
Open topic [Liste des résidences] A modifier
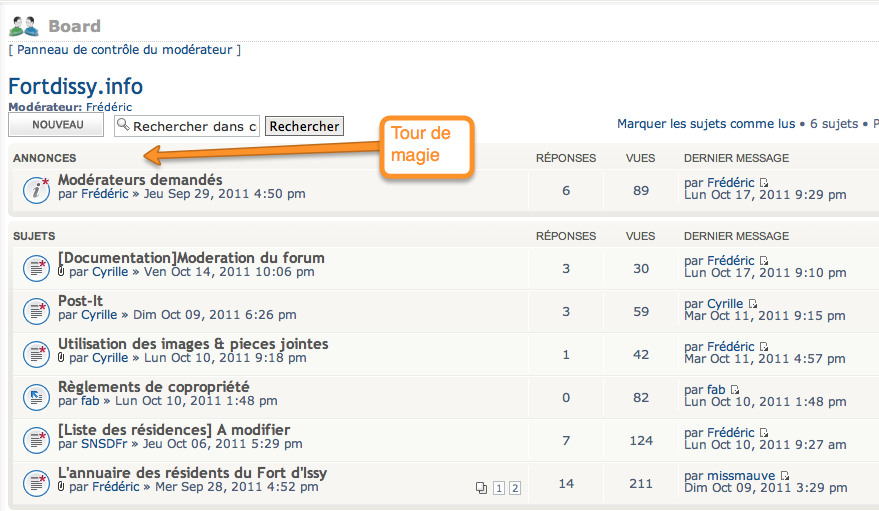[174, 430]
